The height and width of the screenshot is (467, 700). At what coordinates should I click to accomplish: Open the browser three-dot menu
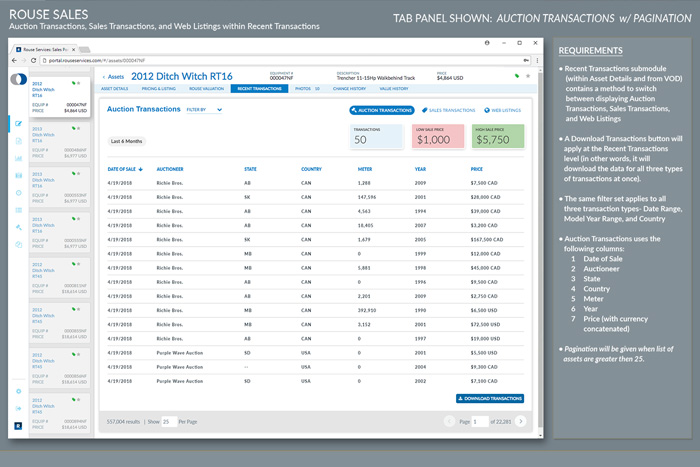click(537, 60)
